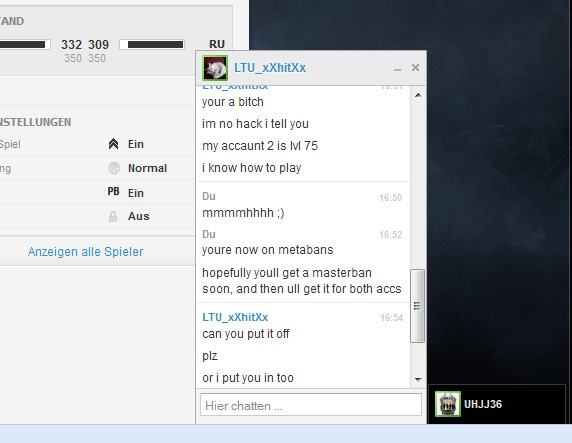
Task: Click the 16:52 timestamp
Action: click(x=391, y=234)
